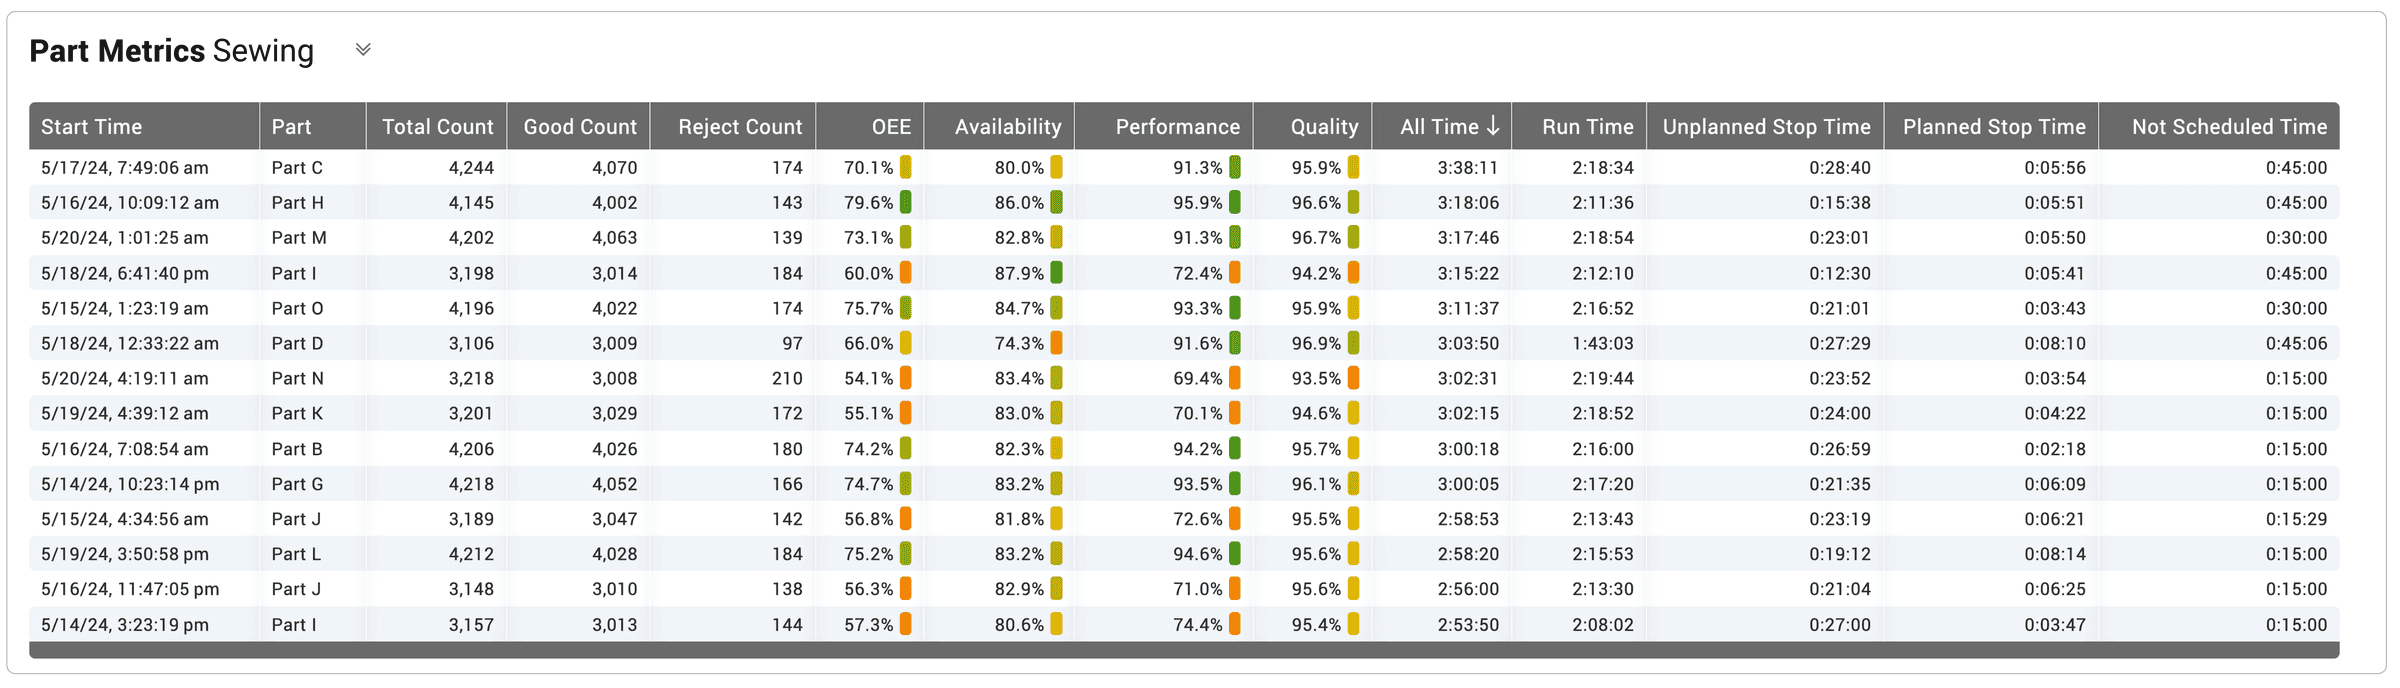This screenshot has width=2400, height=688.
Task: Select the Part M row name cell
Action: (299, 238)
